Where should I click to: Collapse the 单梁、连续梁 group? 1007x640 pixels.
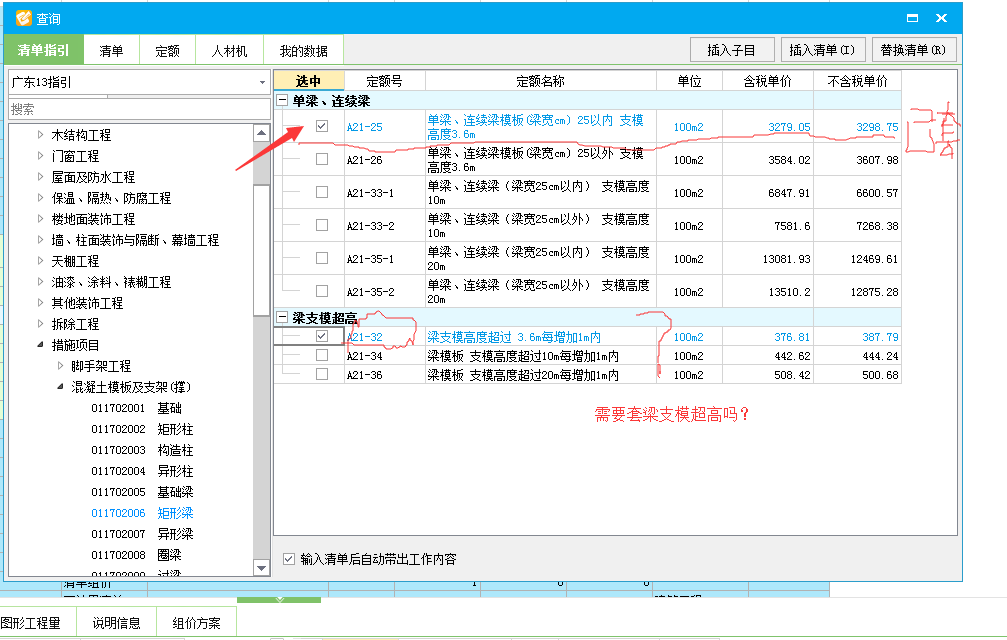point(282,100)
